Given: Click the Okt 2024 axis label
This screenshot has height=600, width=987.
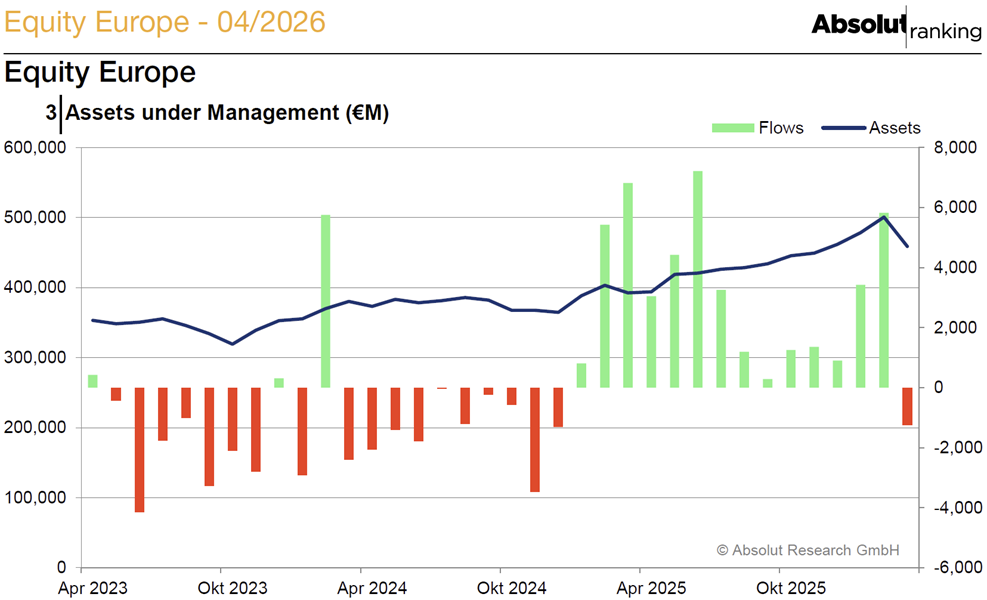Looking at the screenshot, I should (x=512, y=588).
